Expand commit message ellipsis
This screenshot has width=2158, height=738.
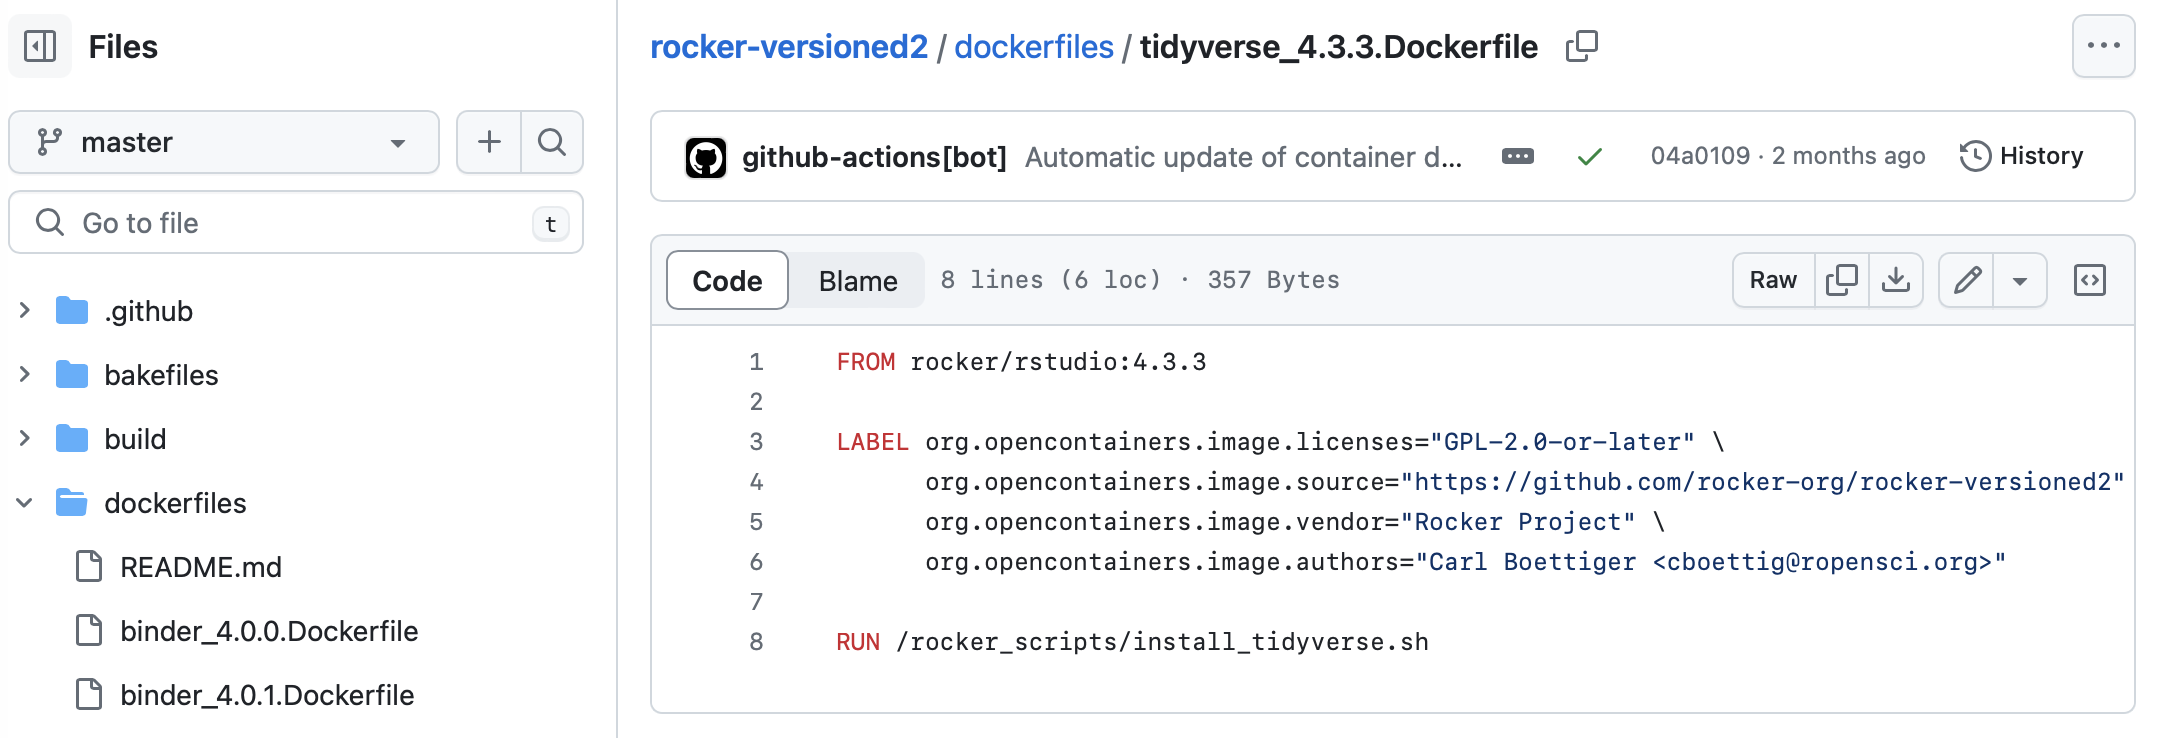(1517, 156)
